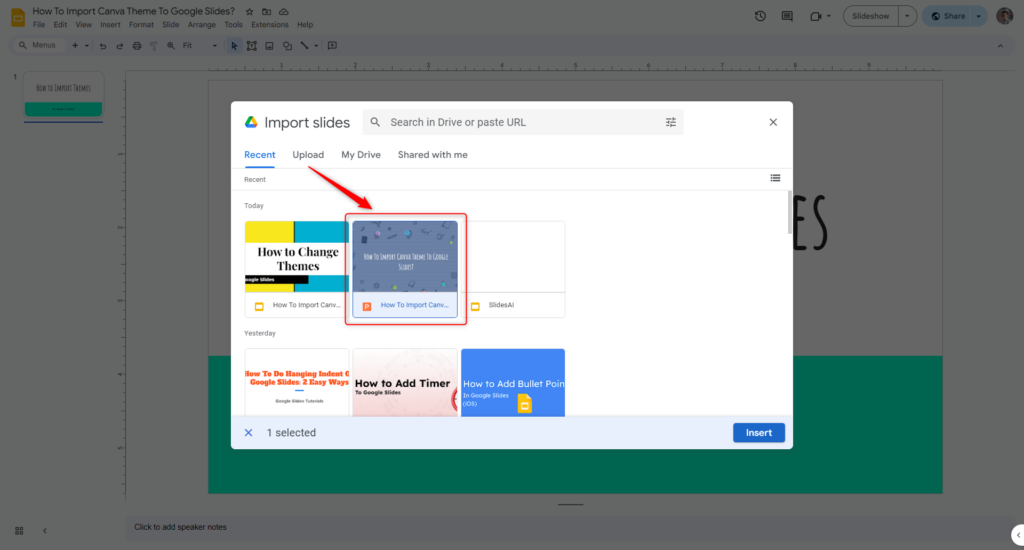Image resolution: width=1024 pixels, height=550 pixels.
Task: Click the print icon in toolbar
Action: [136, 46]
